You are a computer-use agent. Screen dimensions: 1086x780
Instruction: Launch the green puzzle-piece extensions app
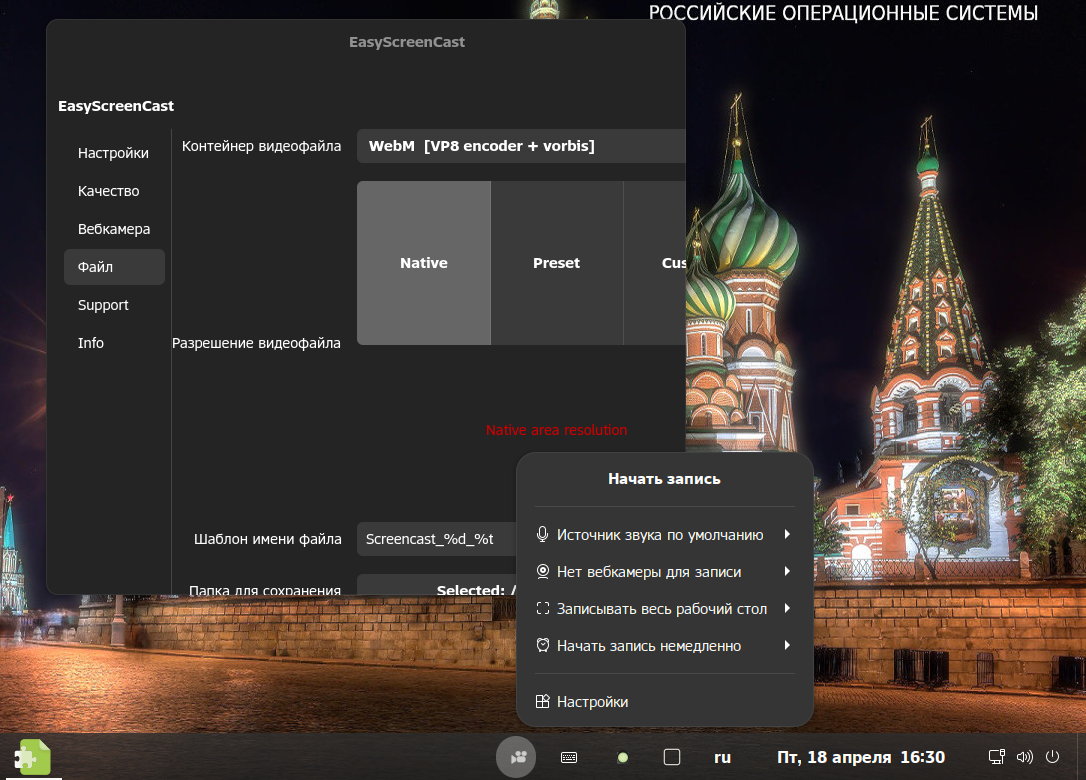coord(31,757)
